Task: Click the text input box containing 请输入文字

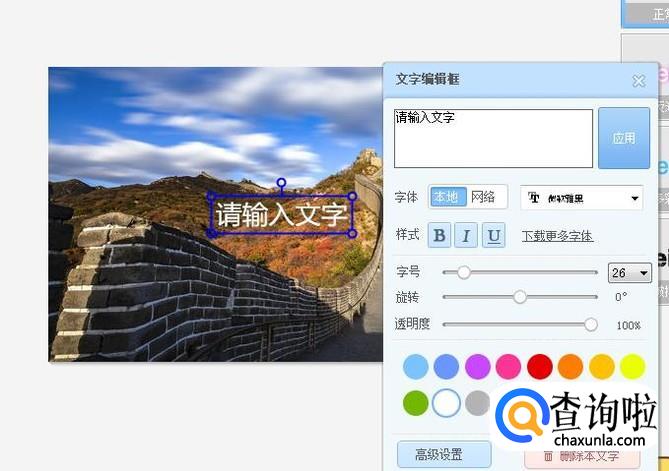Action: tap(493, 138)
